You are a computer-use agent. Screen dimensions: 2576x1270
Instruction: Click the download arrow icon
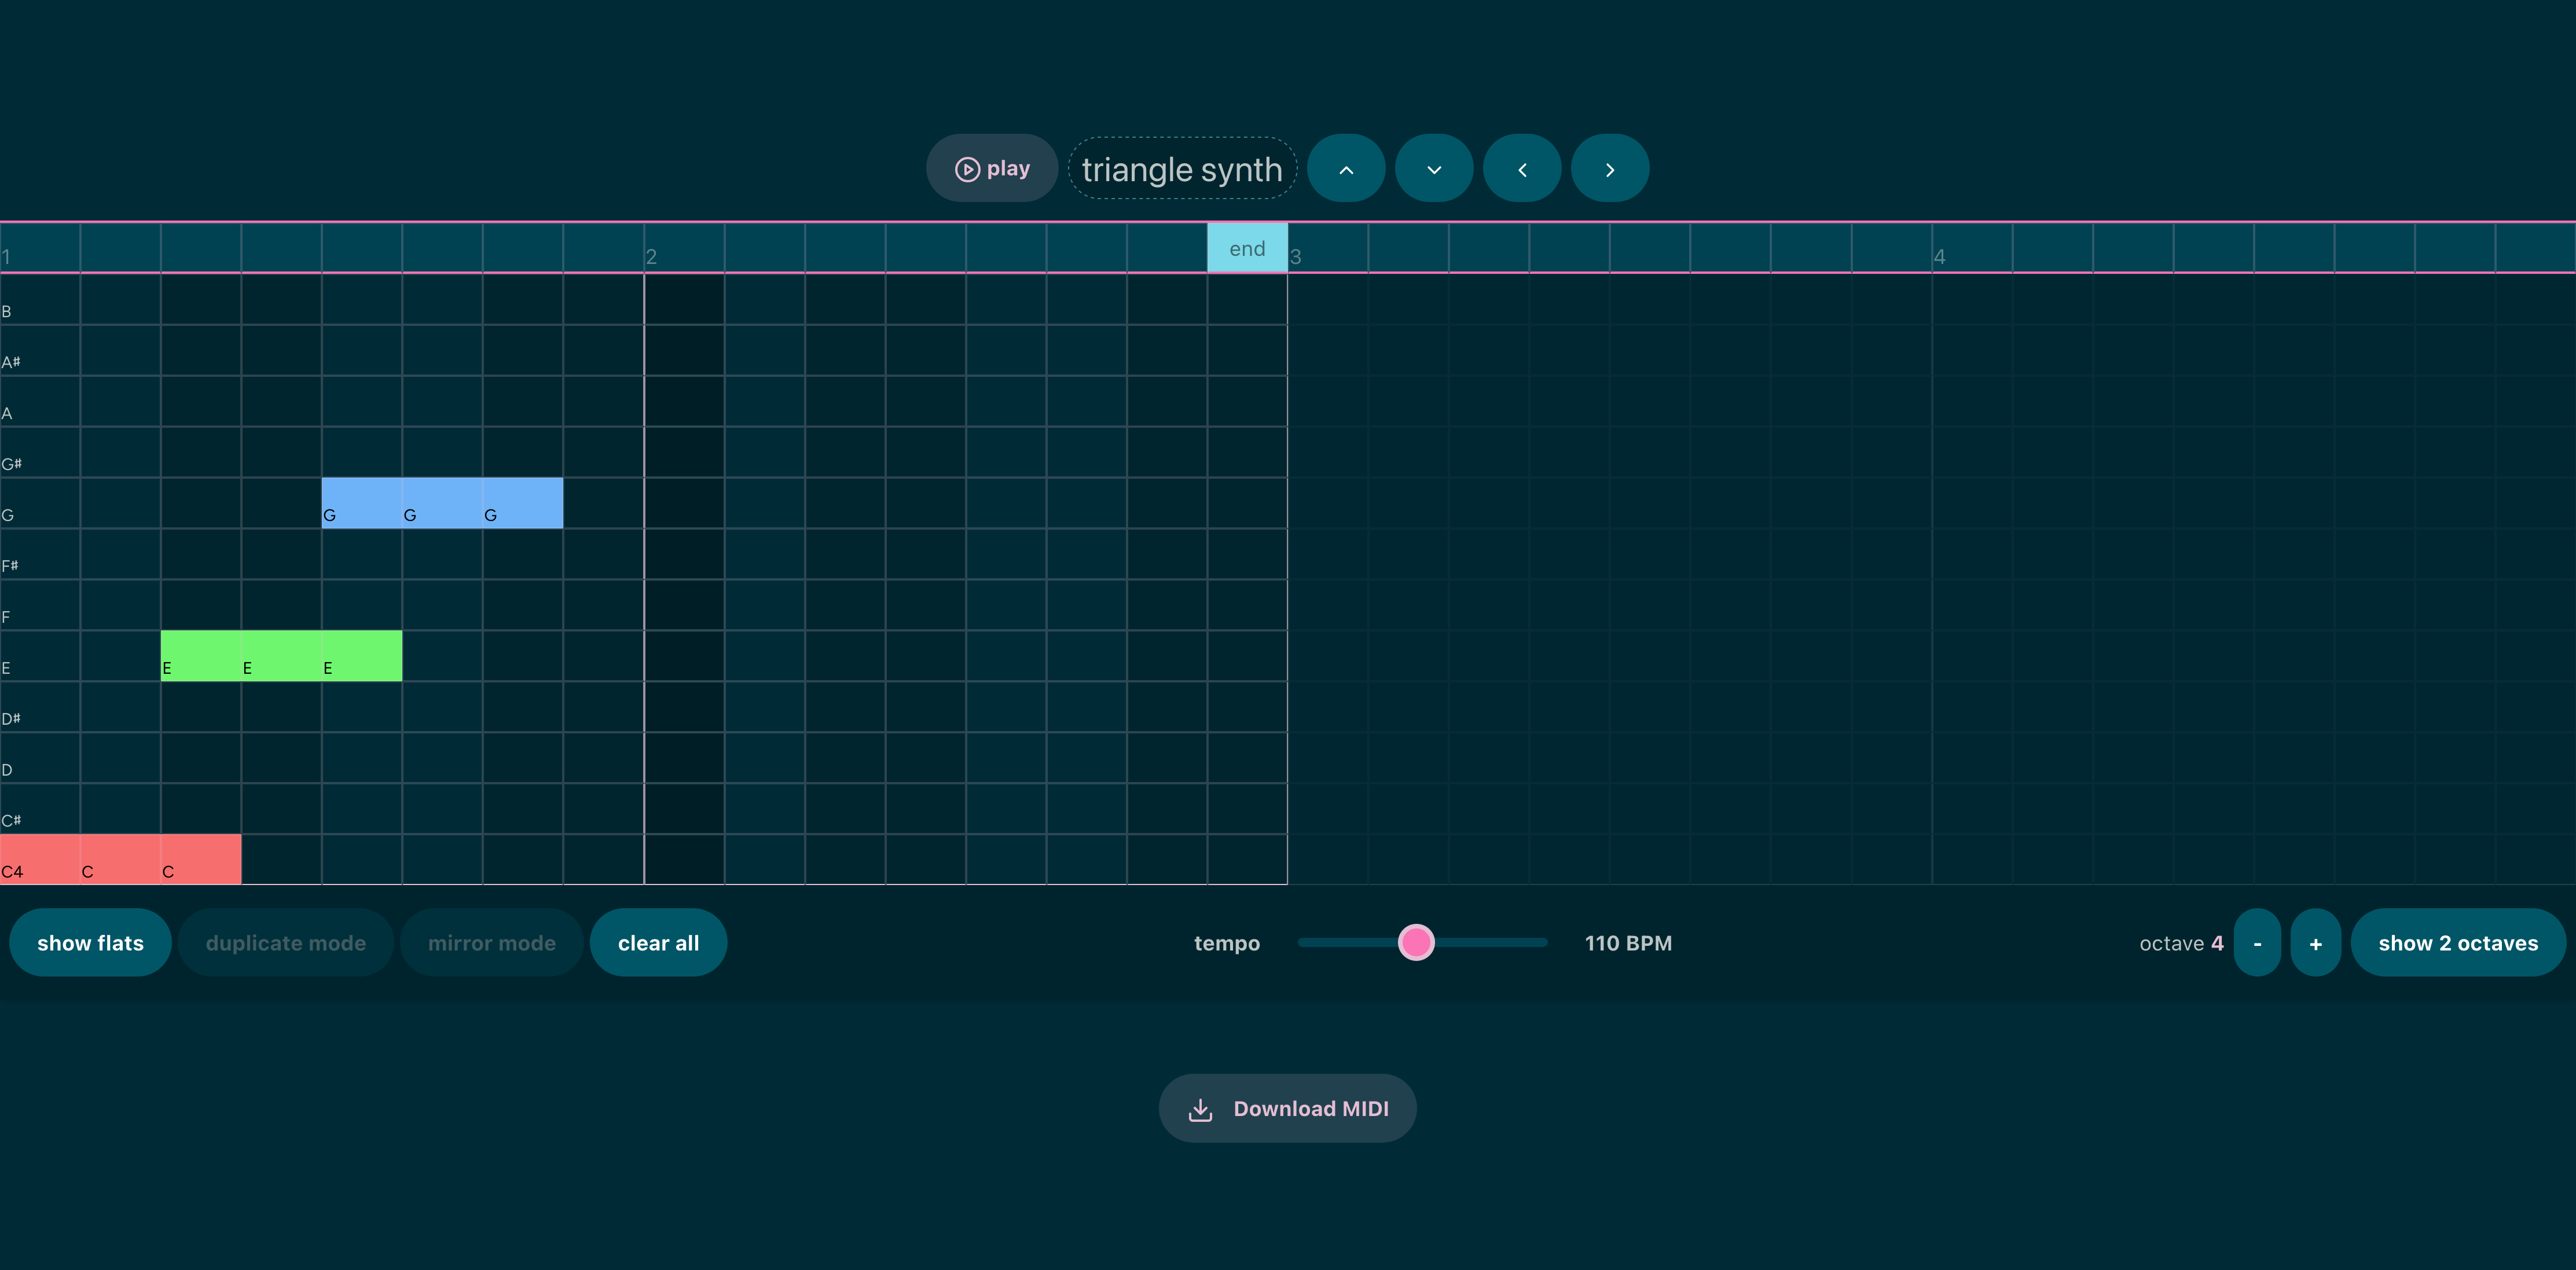click(x=1200, y=1109)
